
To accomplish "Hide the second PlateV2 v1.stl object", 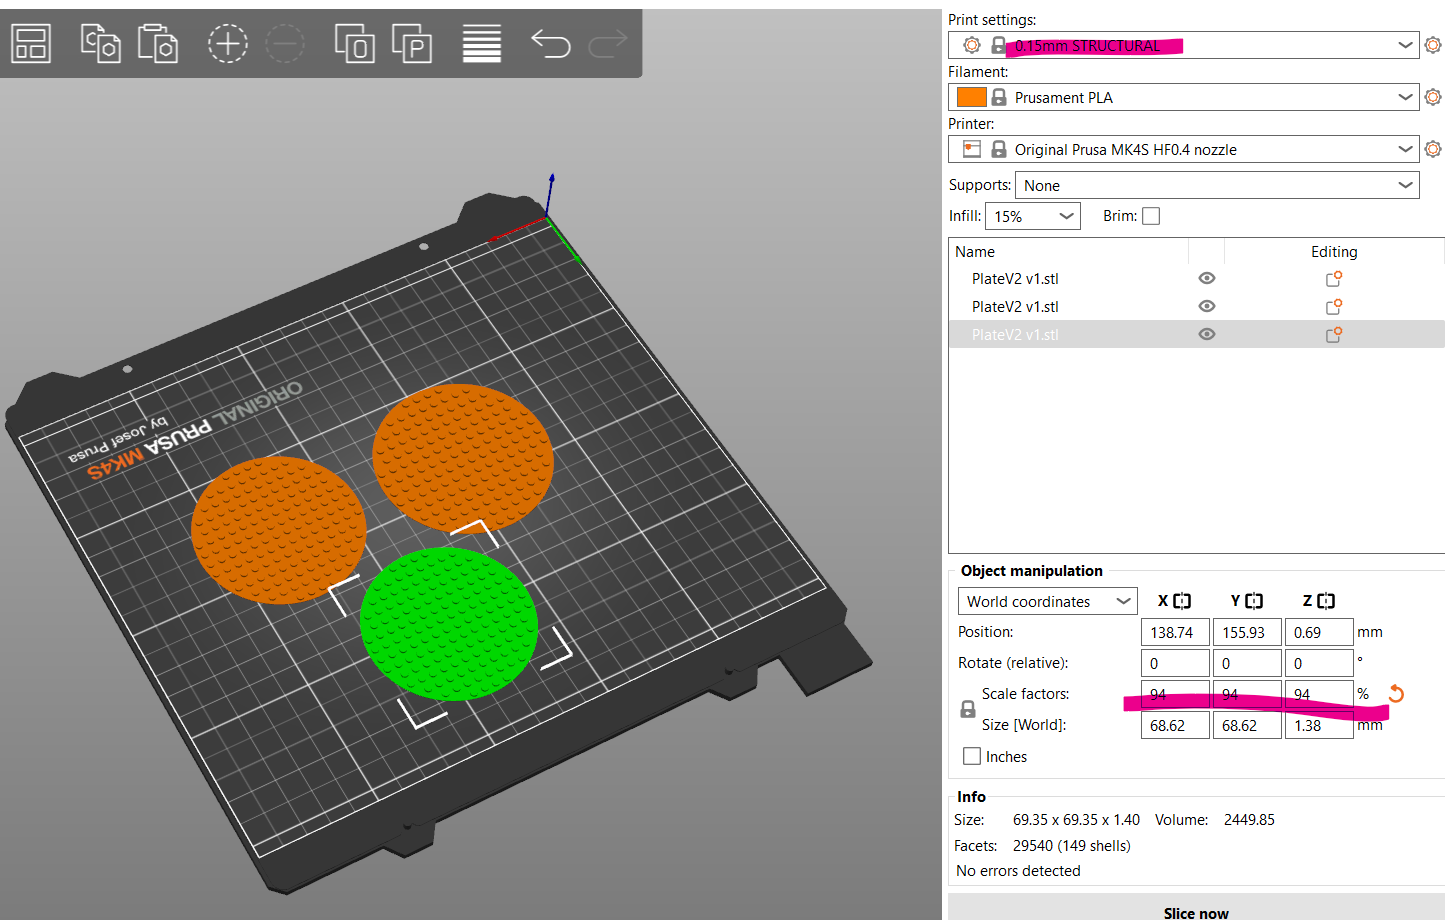I will pos(1207,307).
